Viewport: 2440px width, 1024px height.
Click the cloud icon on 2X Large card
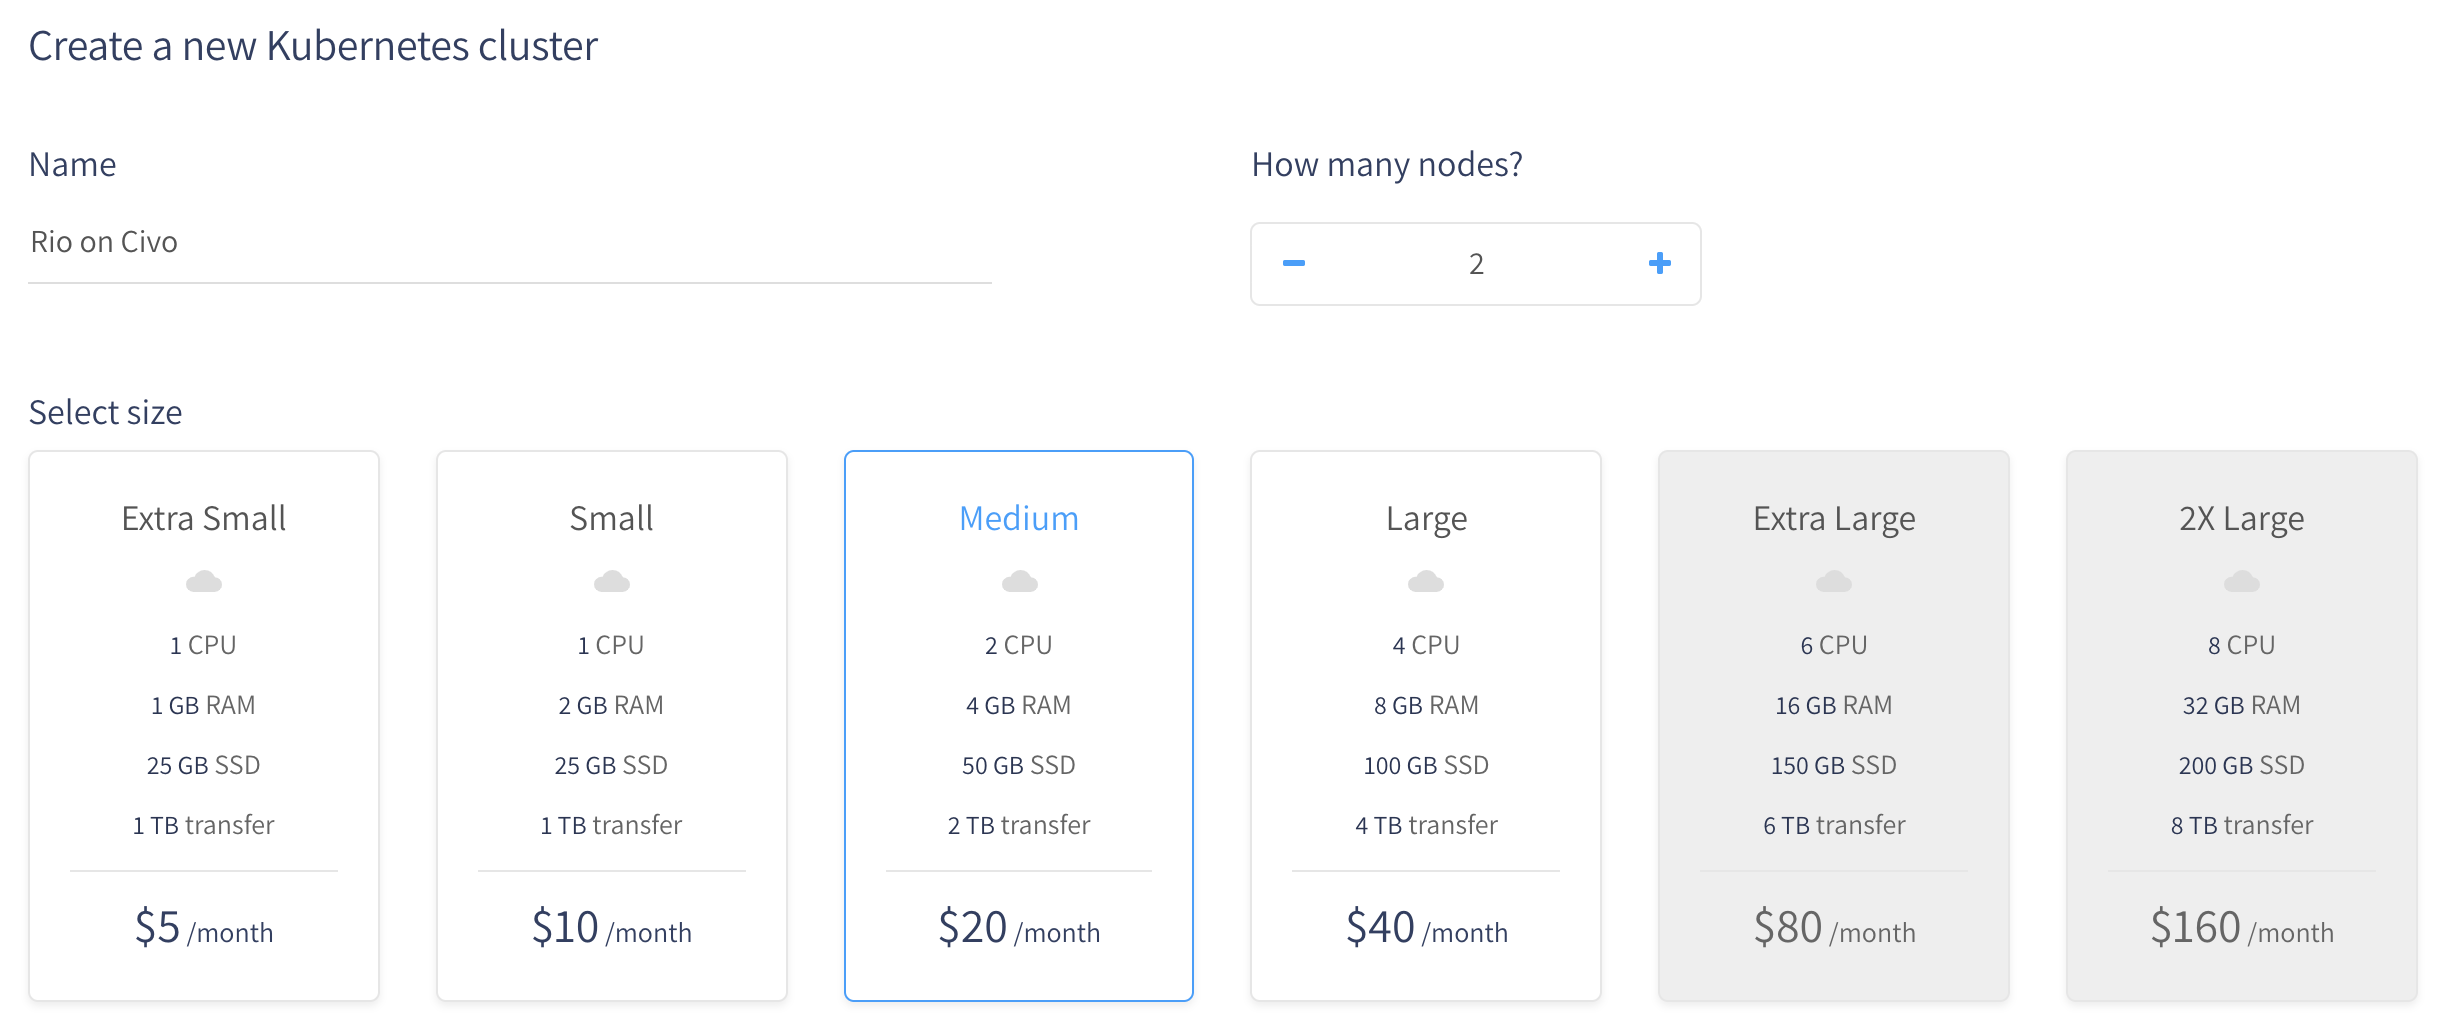click(x=2242, y=581)
